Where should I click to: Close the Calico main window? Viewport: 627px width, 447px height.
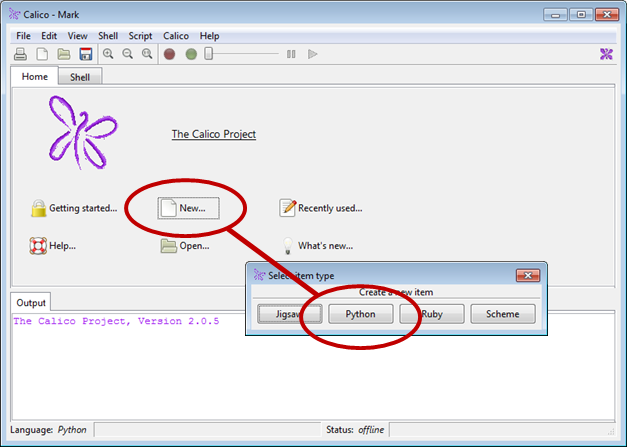click(607, 15)
